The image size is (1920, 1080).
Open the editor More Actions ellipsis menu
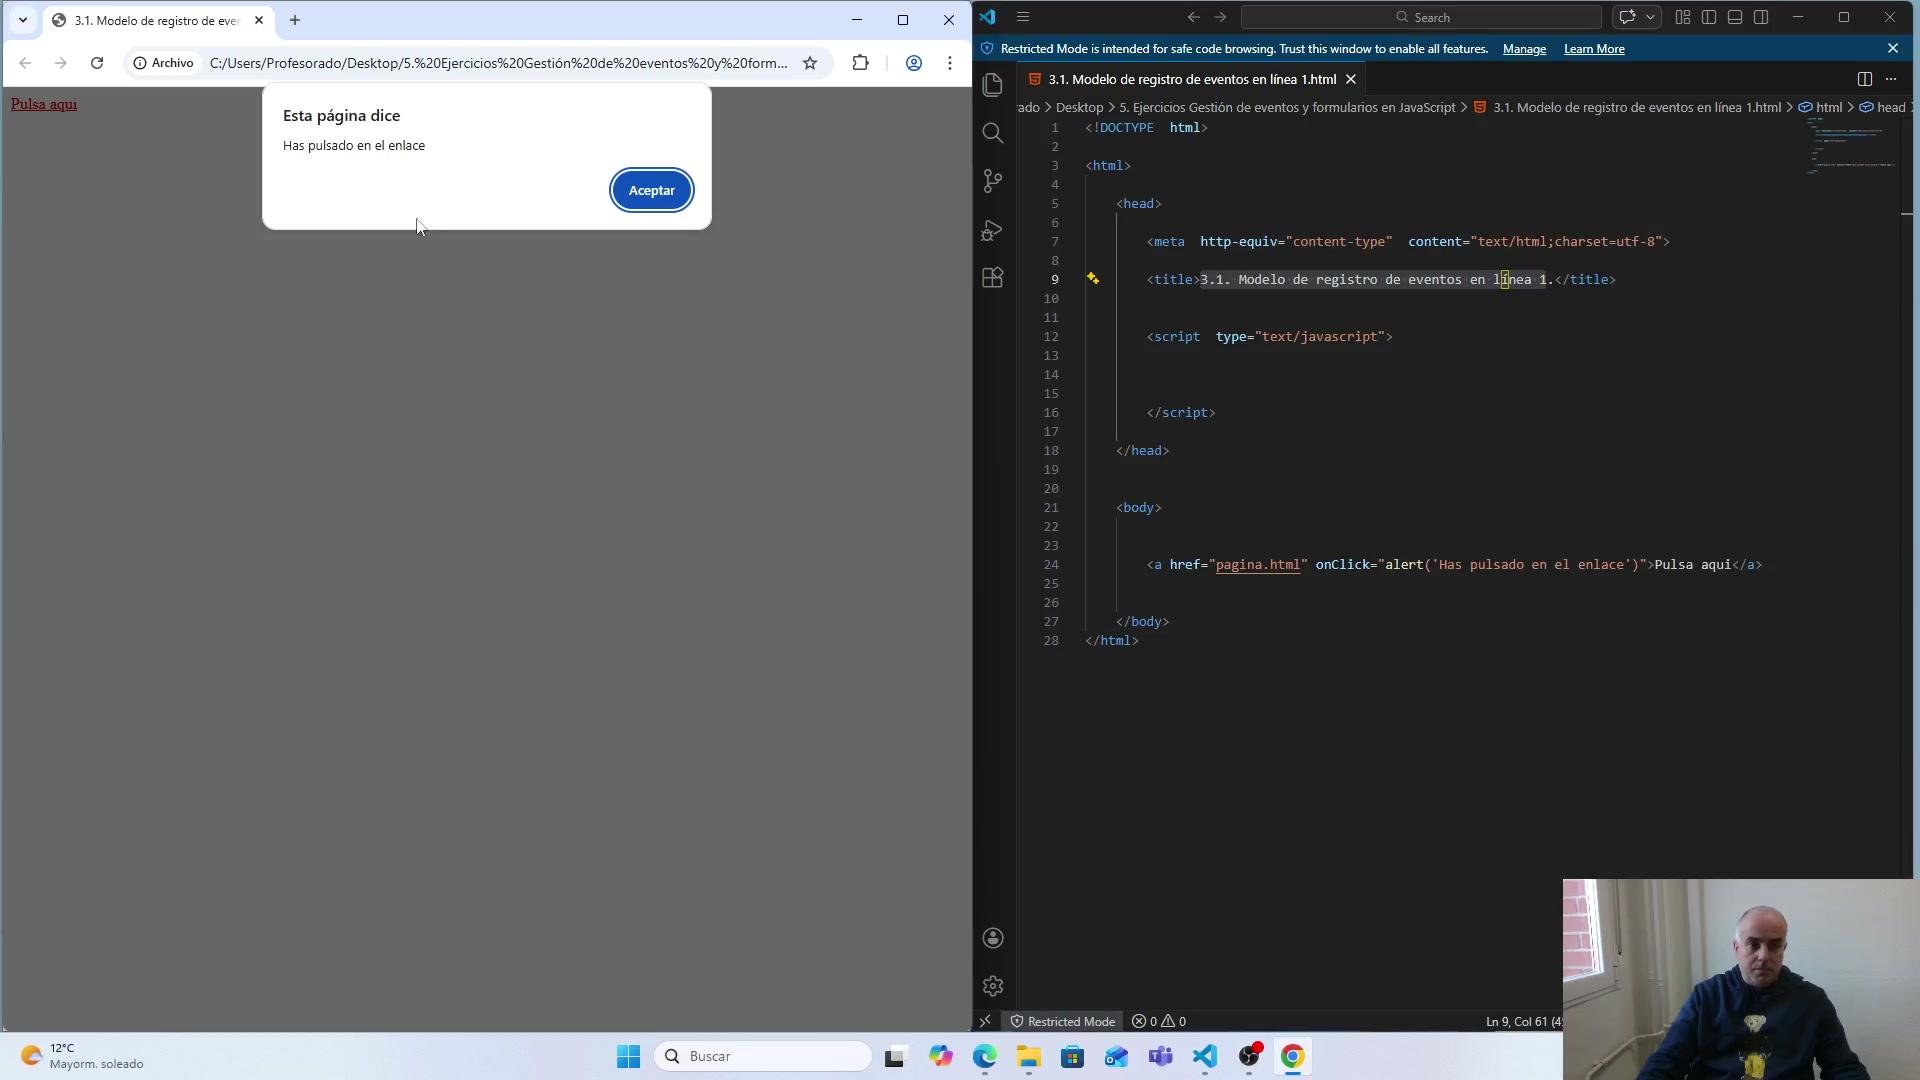point(1891,79)
